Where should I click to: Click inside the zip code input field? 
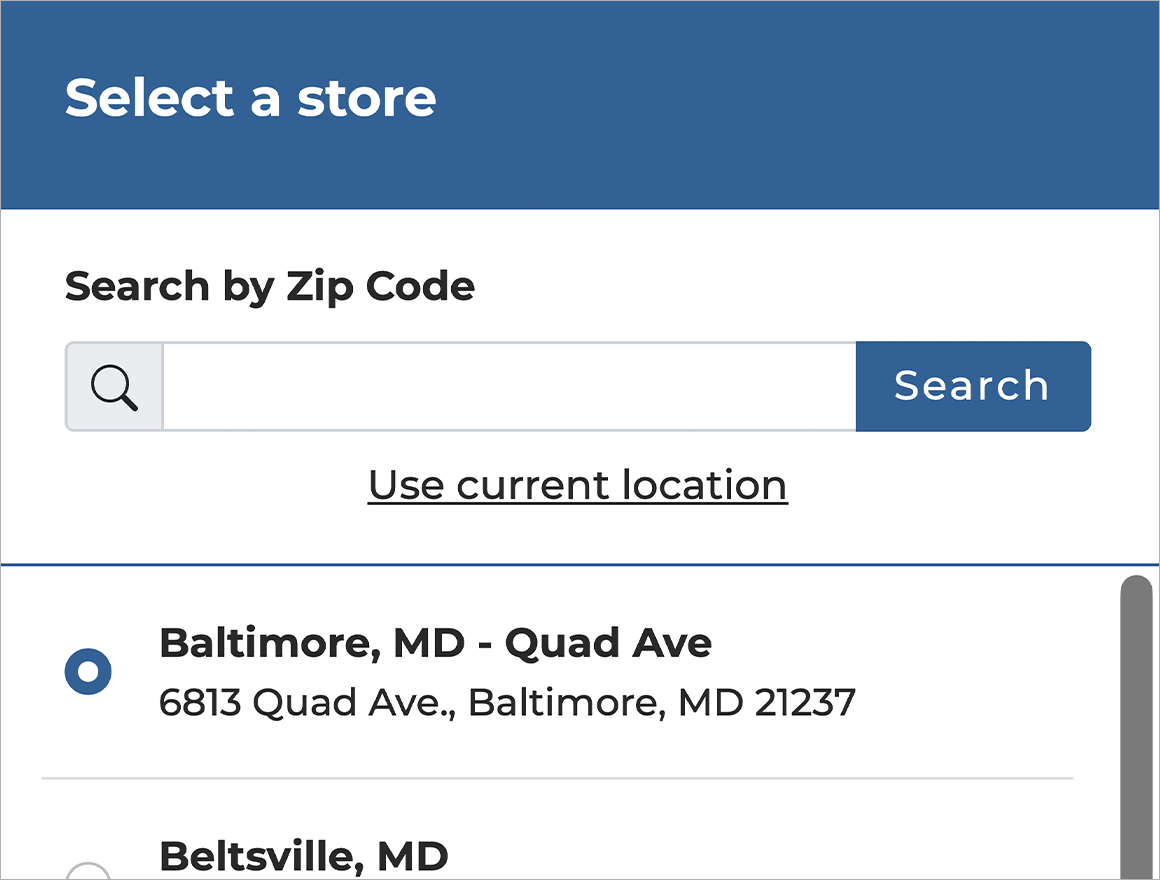tap(500, 386)
